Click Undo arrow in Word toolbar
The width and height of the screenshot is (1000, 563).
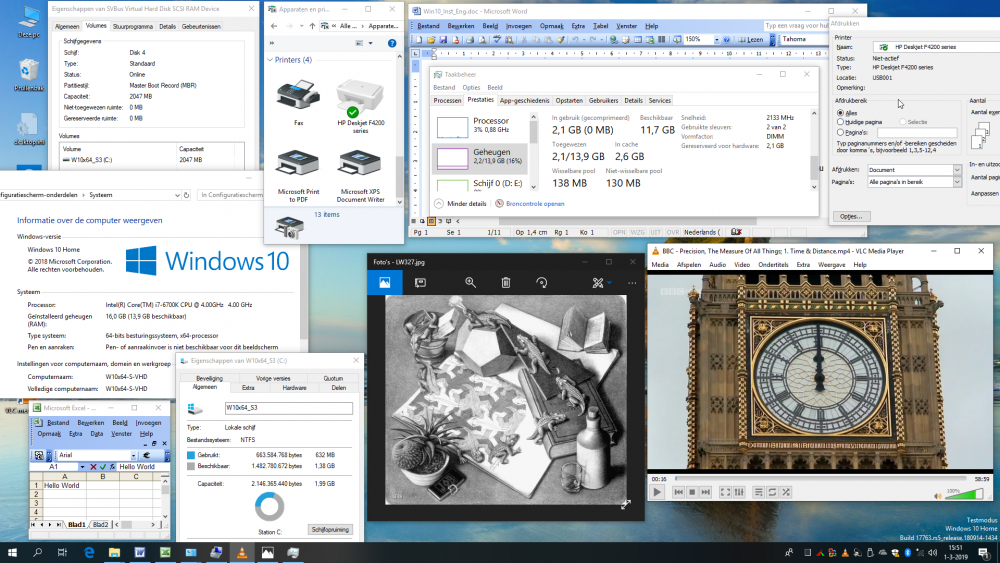tap(575, 40)
